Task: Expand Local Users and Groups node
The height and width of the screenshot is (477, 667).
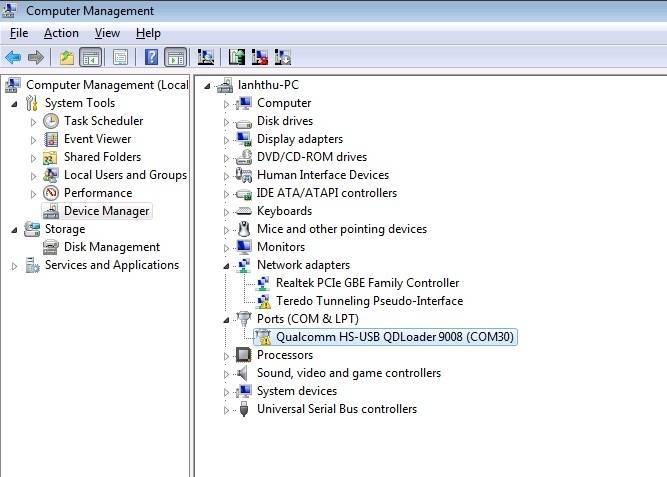Action: [34, 176]
